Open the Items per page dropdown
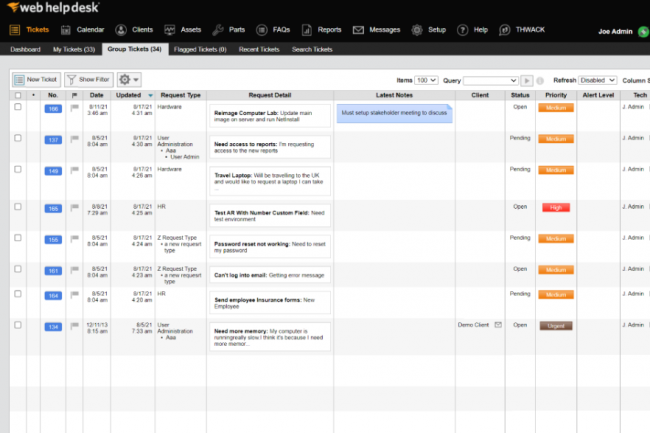650x433 pixels. 427,79
